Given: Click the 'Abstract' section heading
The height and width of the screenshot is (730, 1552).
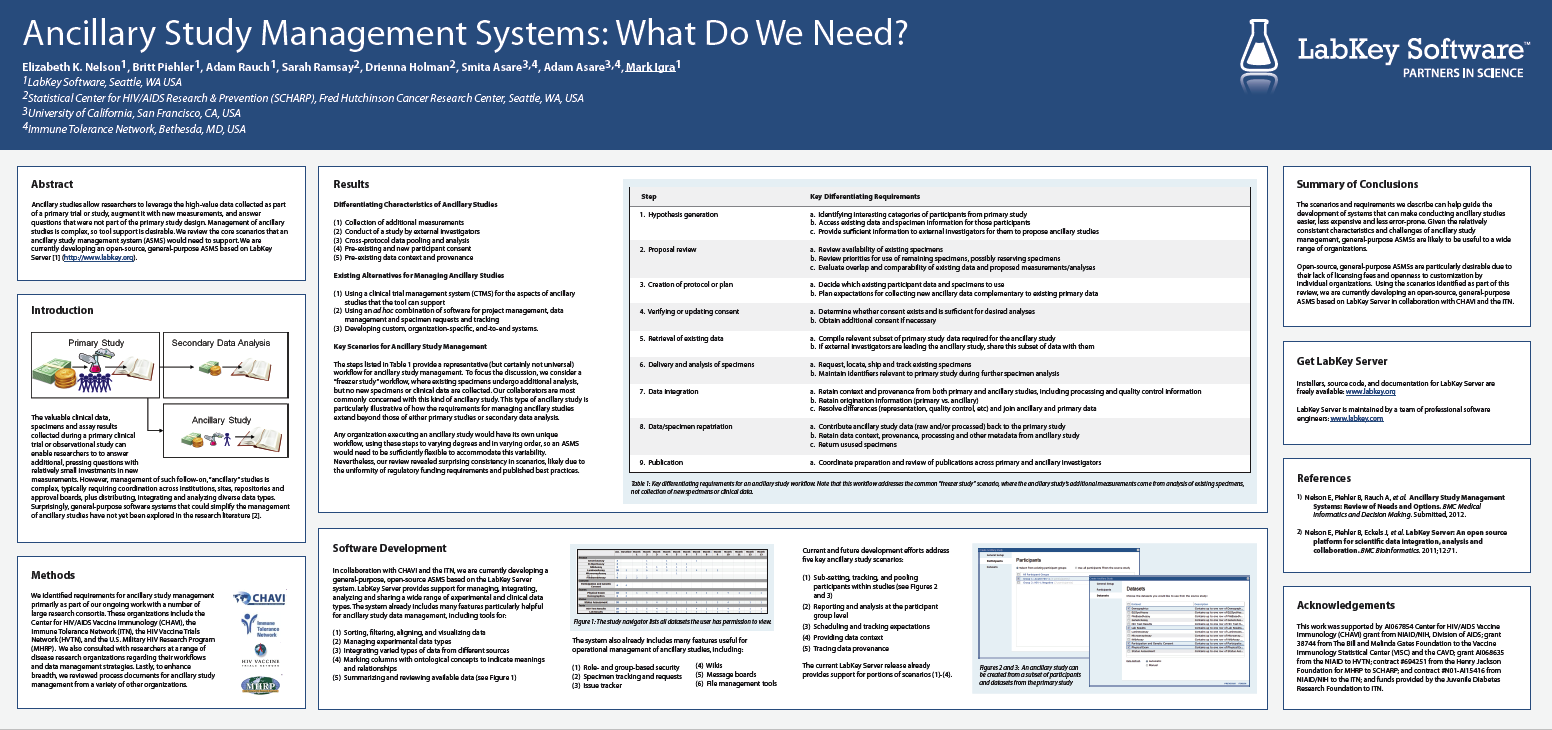Looking at the screenshot, I should tap(52, 184).
